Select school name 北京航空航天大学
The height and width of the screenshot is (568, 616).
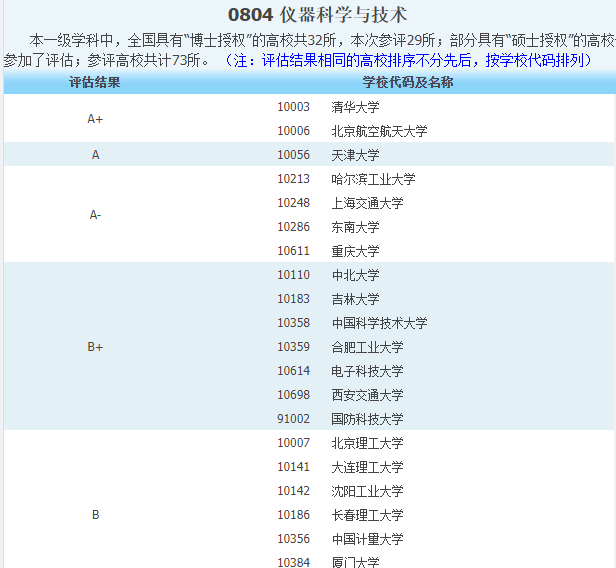379,131
